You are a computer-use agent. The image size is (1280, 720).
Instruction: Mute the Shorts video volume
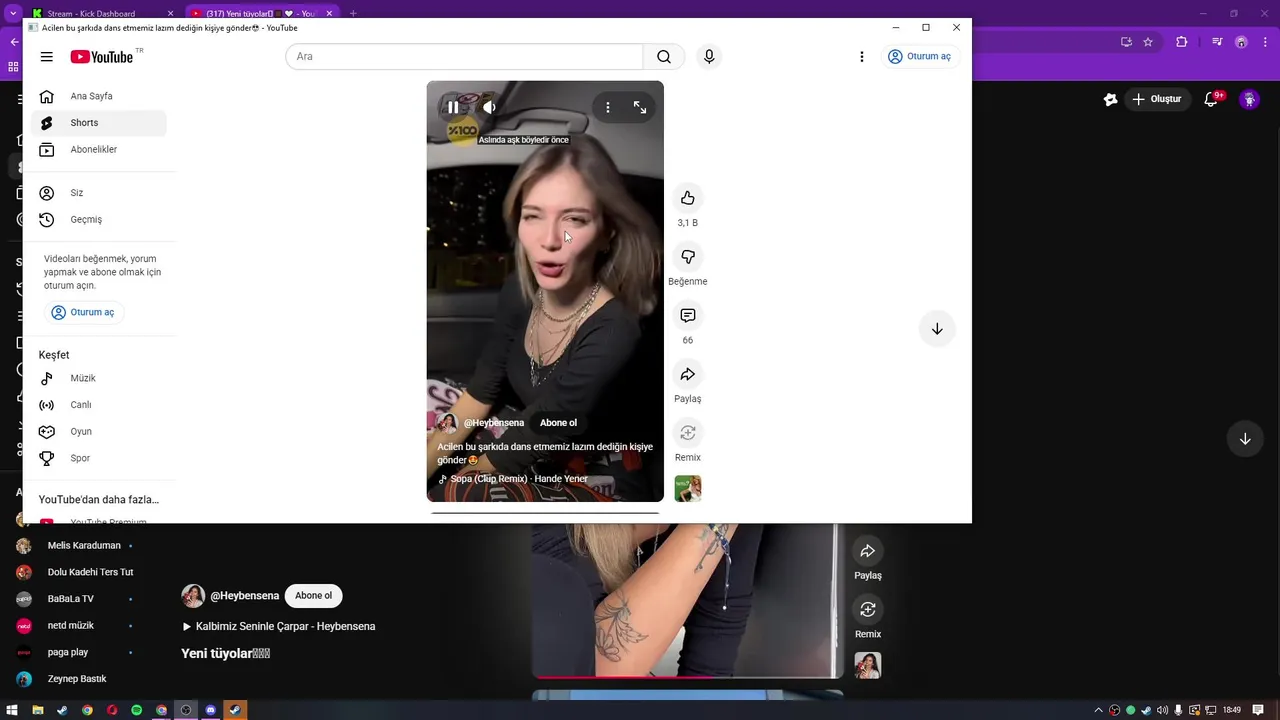(489, 107)
